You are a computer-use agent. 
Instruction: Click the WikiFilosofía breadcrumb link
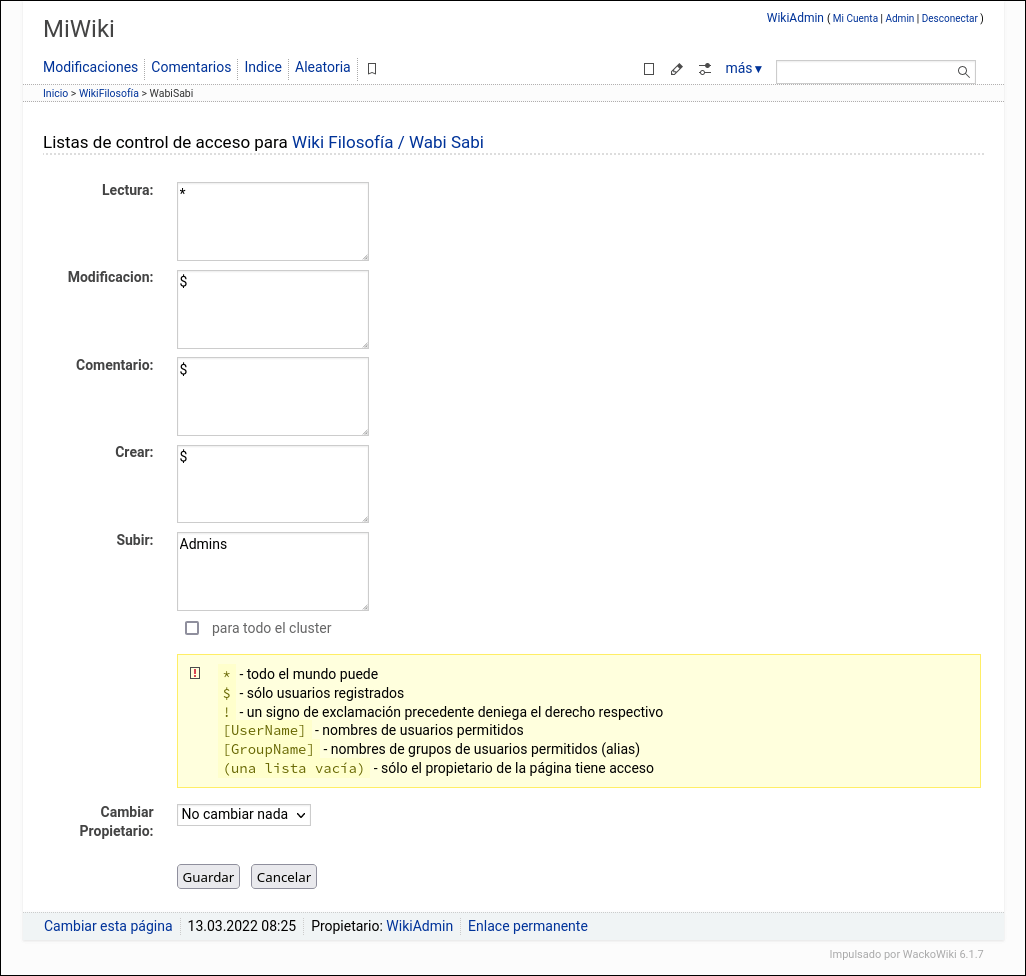click(x=109, y=93)
